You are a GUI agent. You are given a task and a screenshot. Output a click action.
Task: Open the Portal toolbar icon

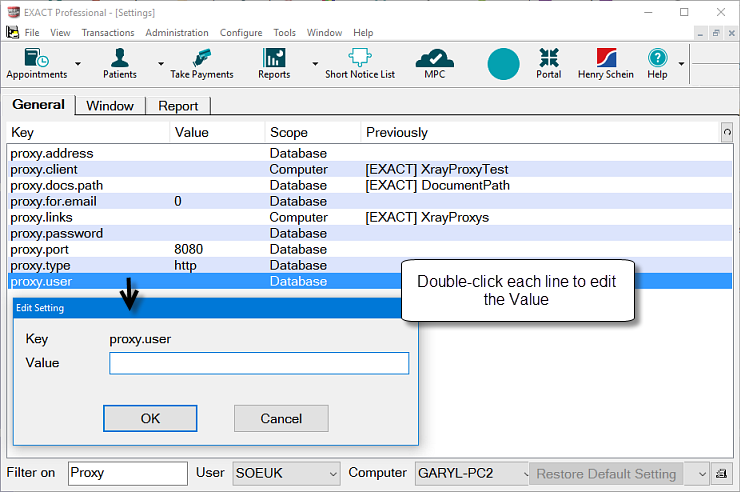click(548, 64)
